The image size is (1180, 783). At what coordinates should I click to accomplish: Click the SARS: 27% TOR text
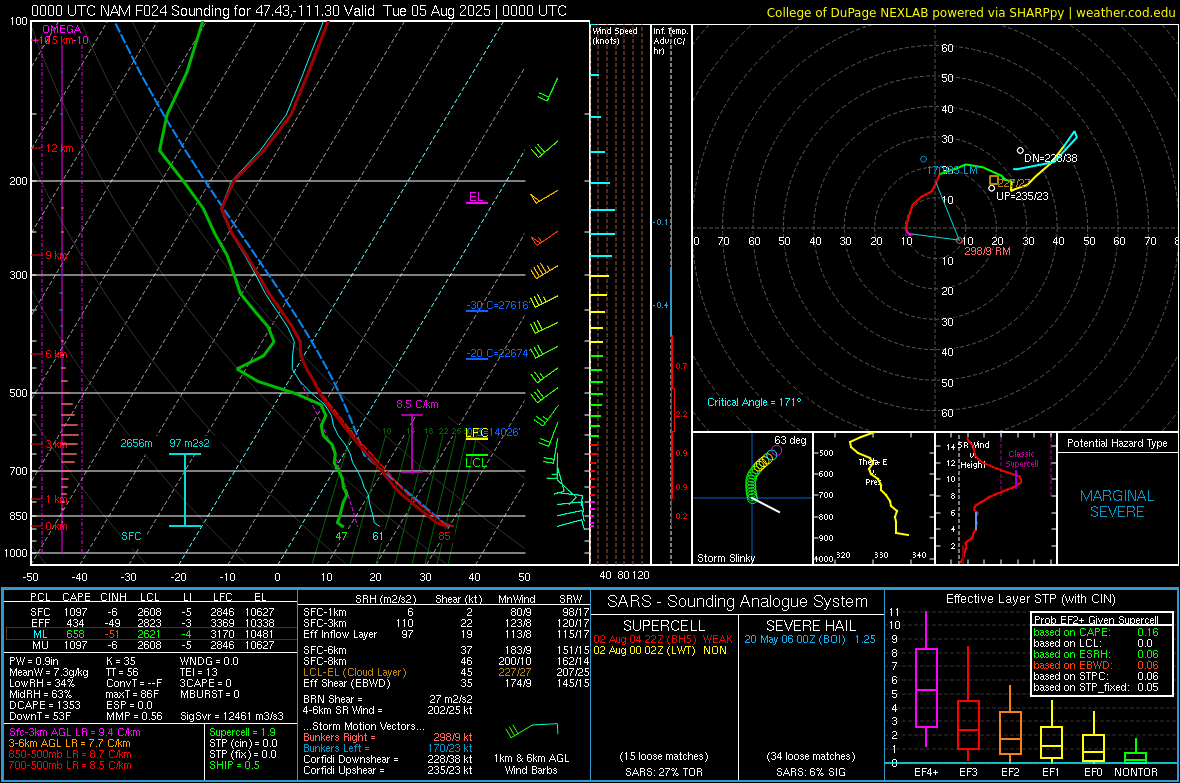[664, 772]
